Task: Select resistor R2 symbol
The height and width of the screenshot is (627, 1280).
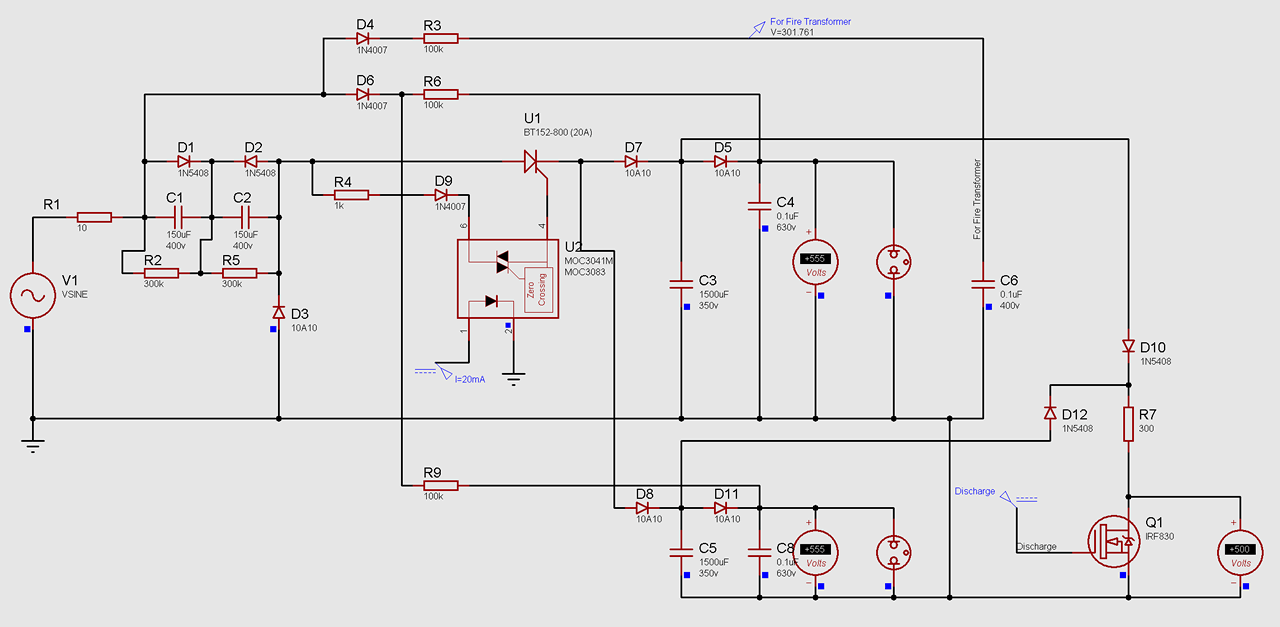Action: coord(161,273)
